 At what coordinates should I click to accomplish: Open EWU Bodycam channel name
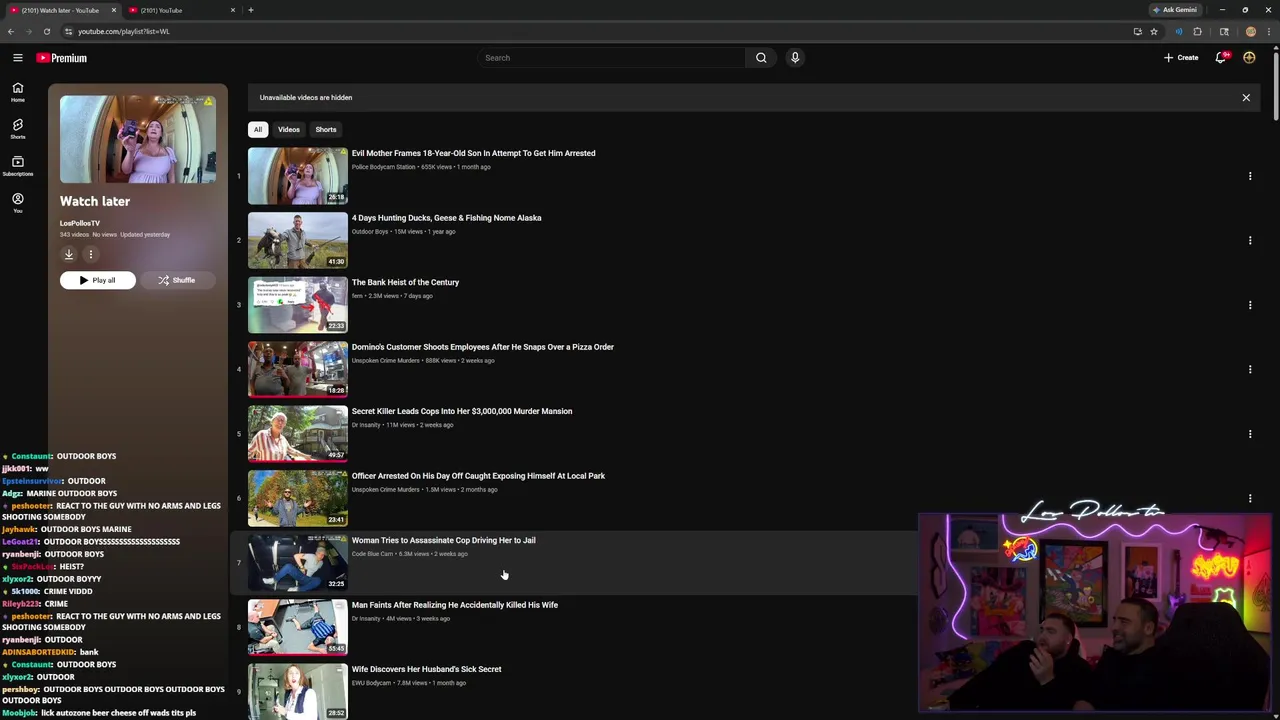click(x=371, y=683)
